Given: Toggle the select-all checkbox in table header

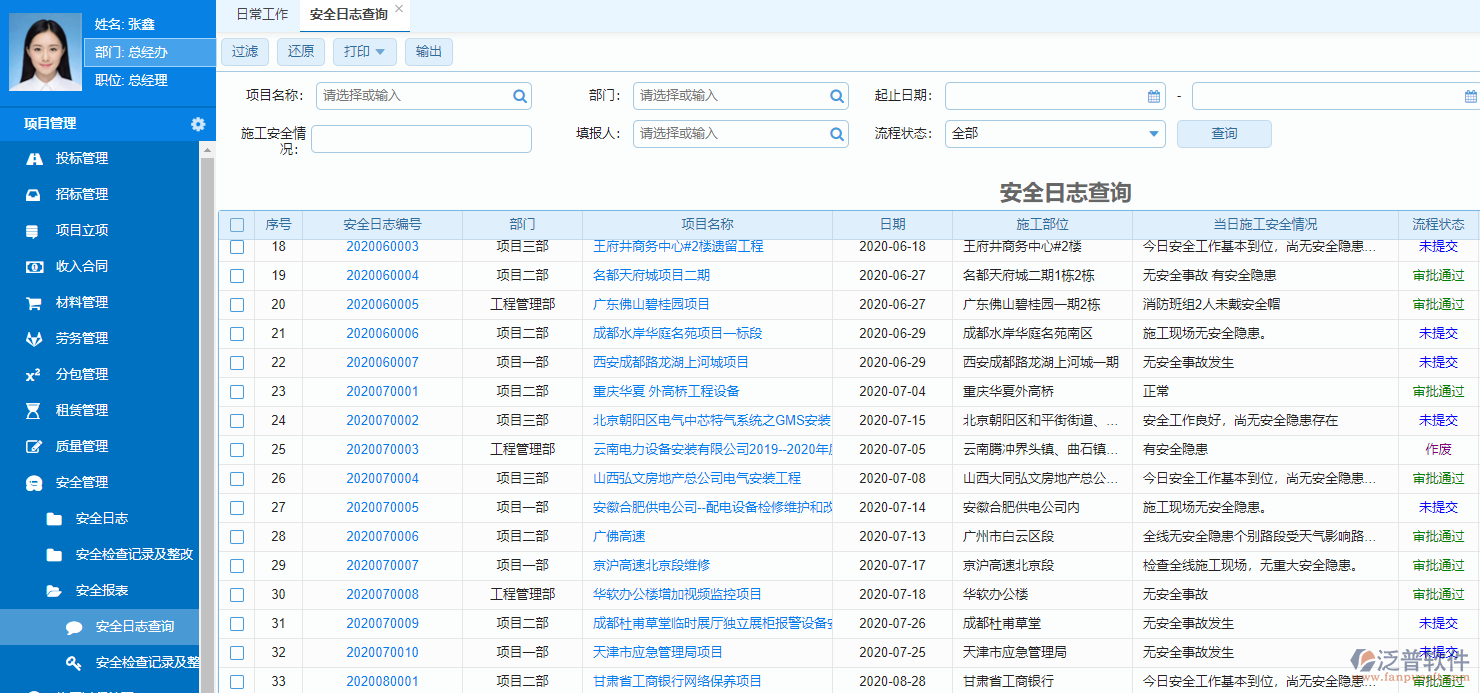Looking at the screenshot, I should (x=236, y=224).
